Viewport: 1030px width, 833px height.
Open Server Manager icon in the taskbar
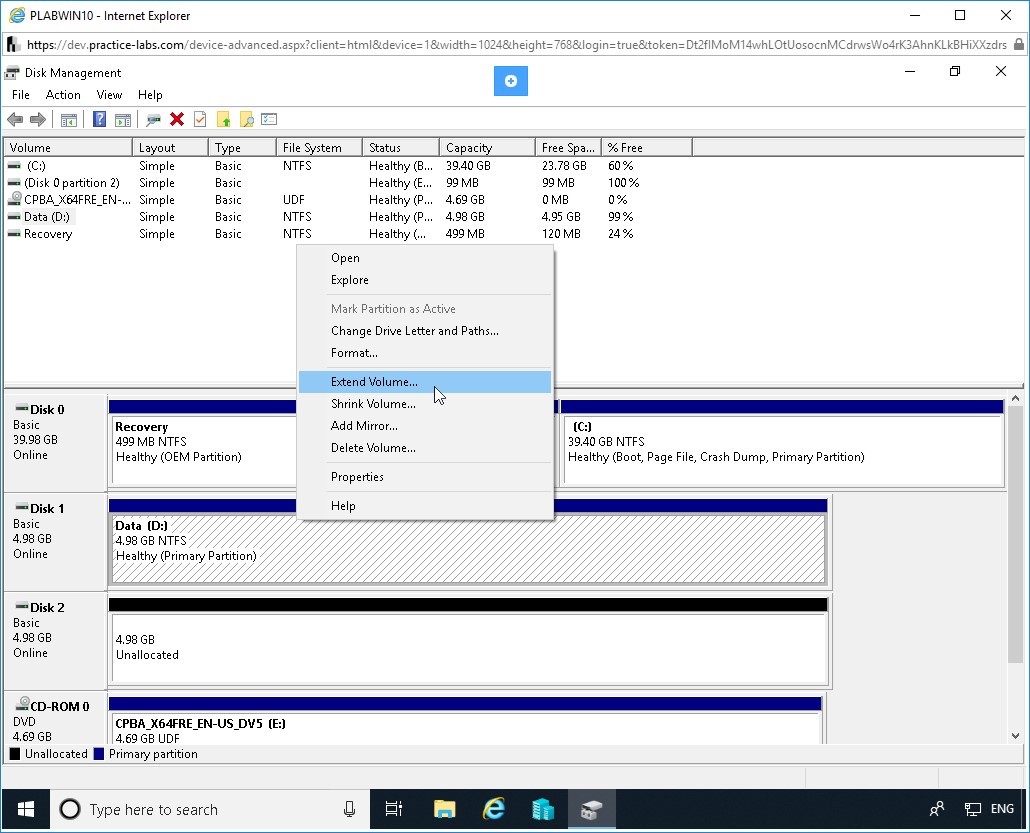543,809
